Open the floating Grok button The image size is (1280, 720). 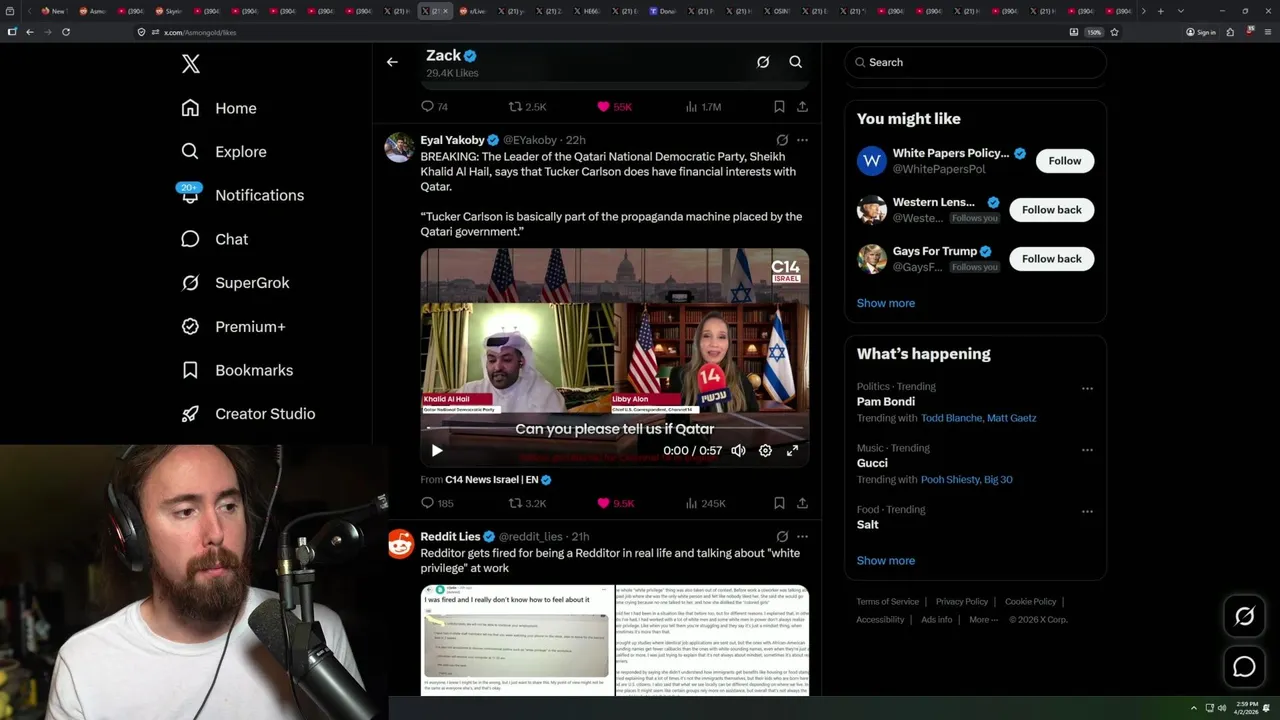pyautogui.click(x=1244, y=617)
